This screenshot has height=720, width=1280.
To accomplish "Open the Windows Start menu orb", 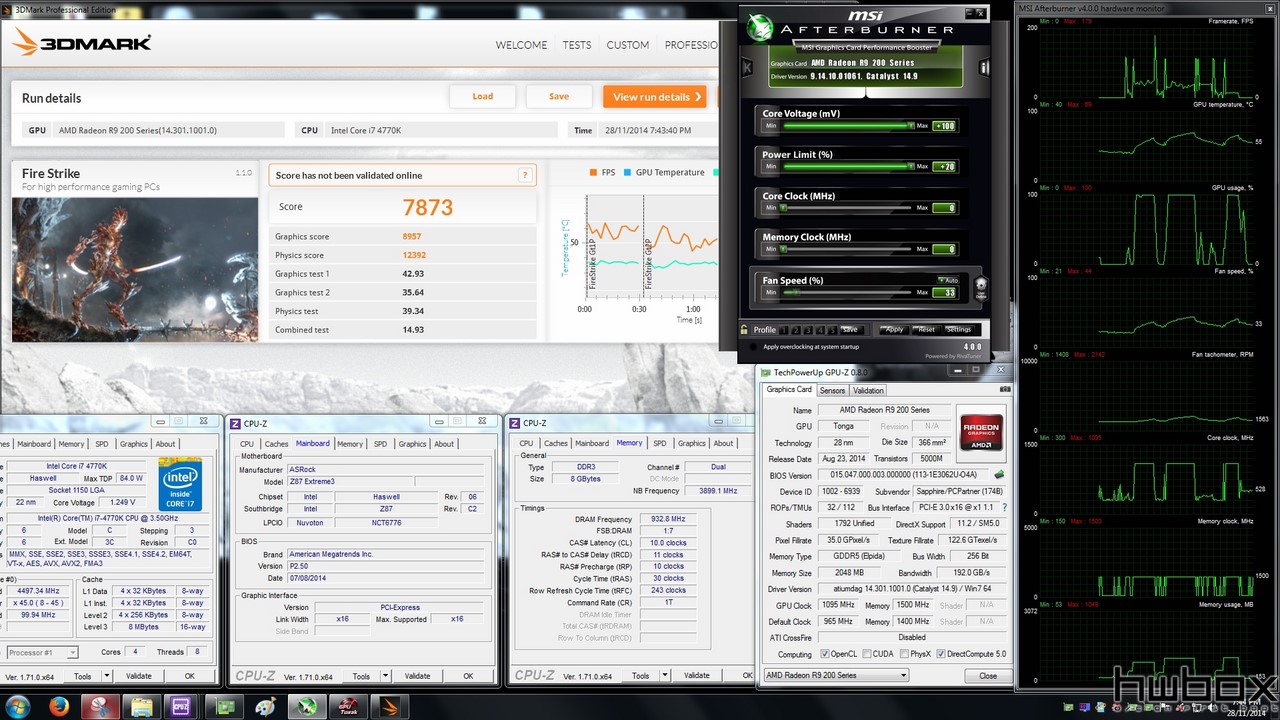I will (x=20, y=706).
